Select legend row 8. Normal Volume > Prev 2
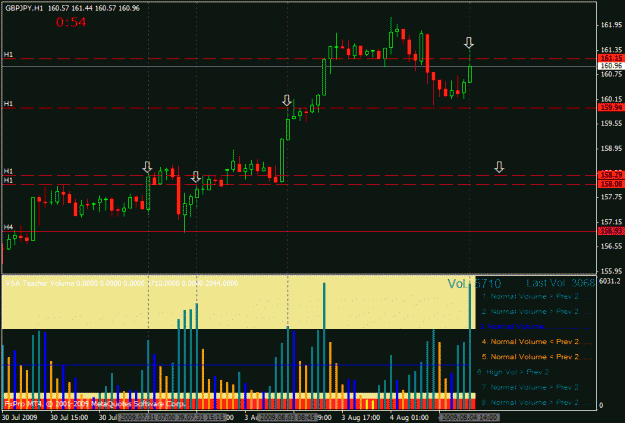The width and height of the screenshot is (625, 423). tap(536, 402)
